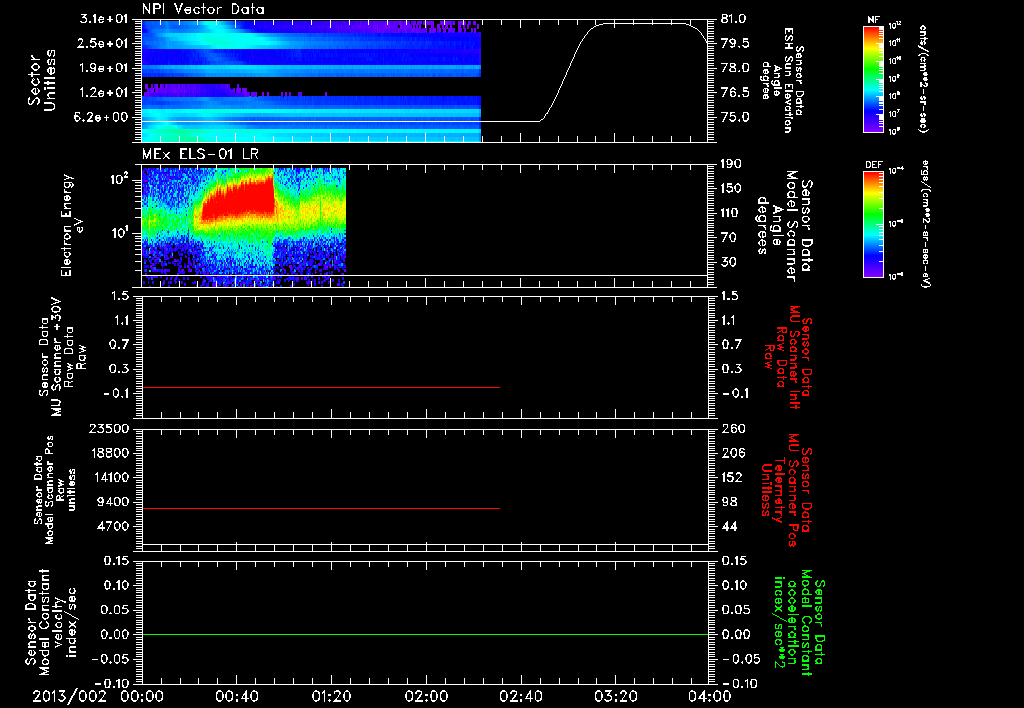This screenshot has height=708, width=1024.
Task: Click the '44' telemetry tick value
Action: tap(729, 526)
